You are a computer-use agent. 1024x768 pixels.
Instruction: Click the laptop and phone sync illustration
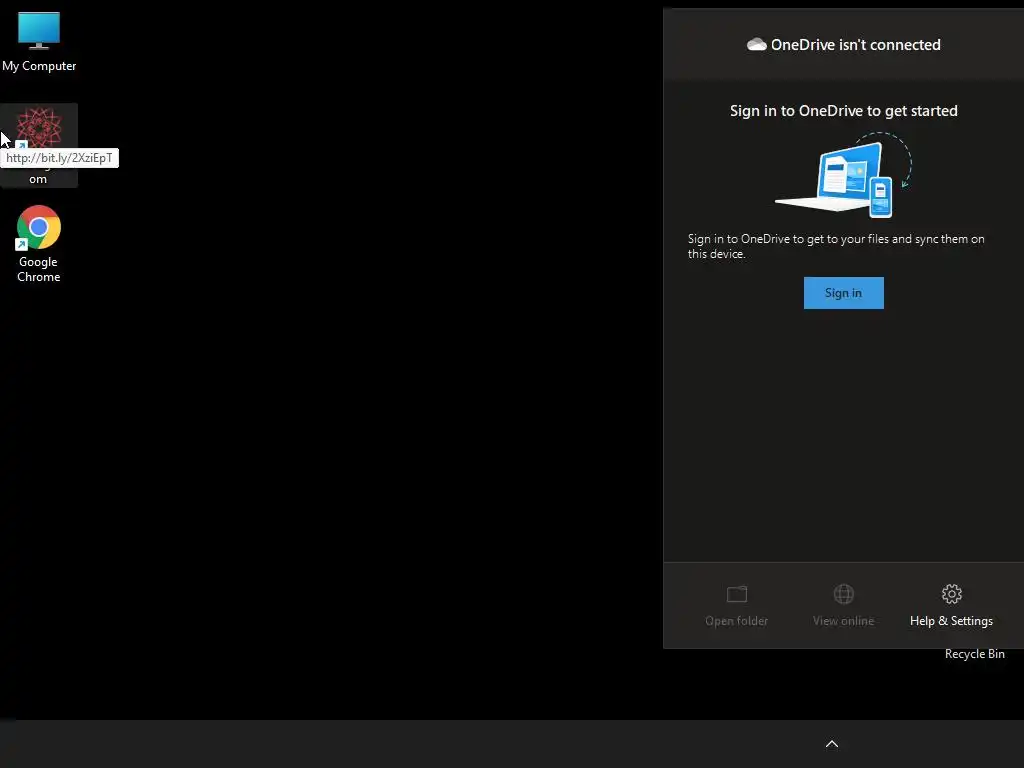[843, 175]
